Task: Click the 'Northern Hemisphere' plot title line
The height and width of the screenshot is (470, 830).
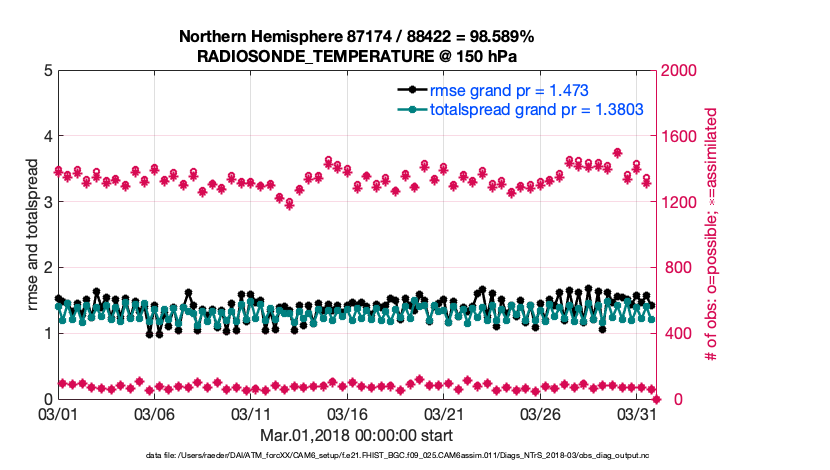Action: (356, 37)
